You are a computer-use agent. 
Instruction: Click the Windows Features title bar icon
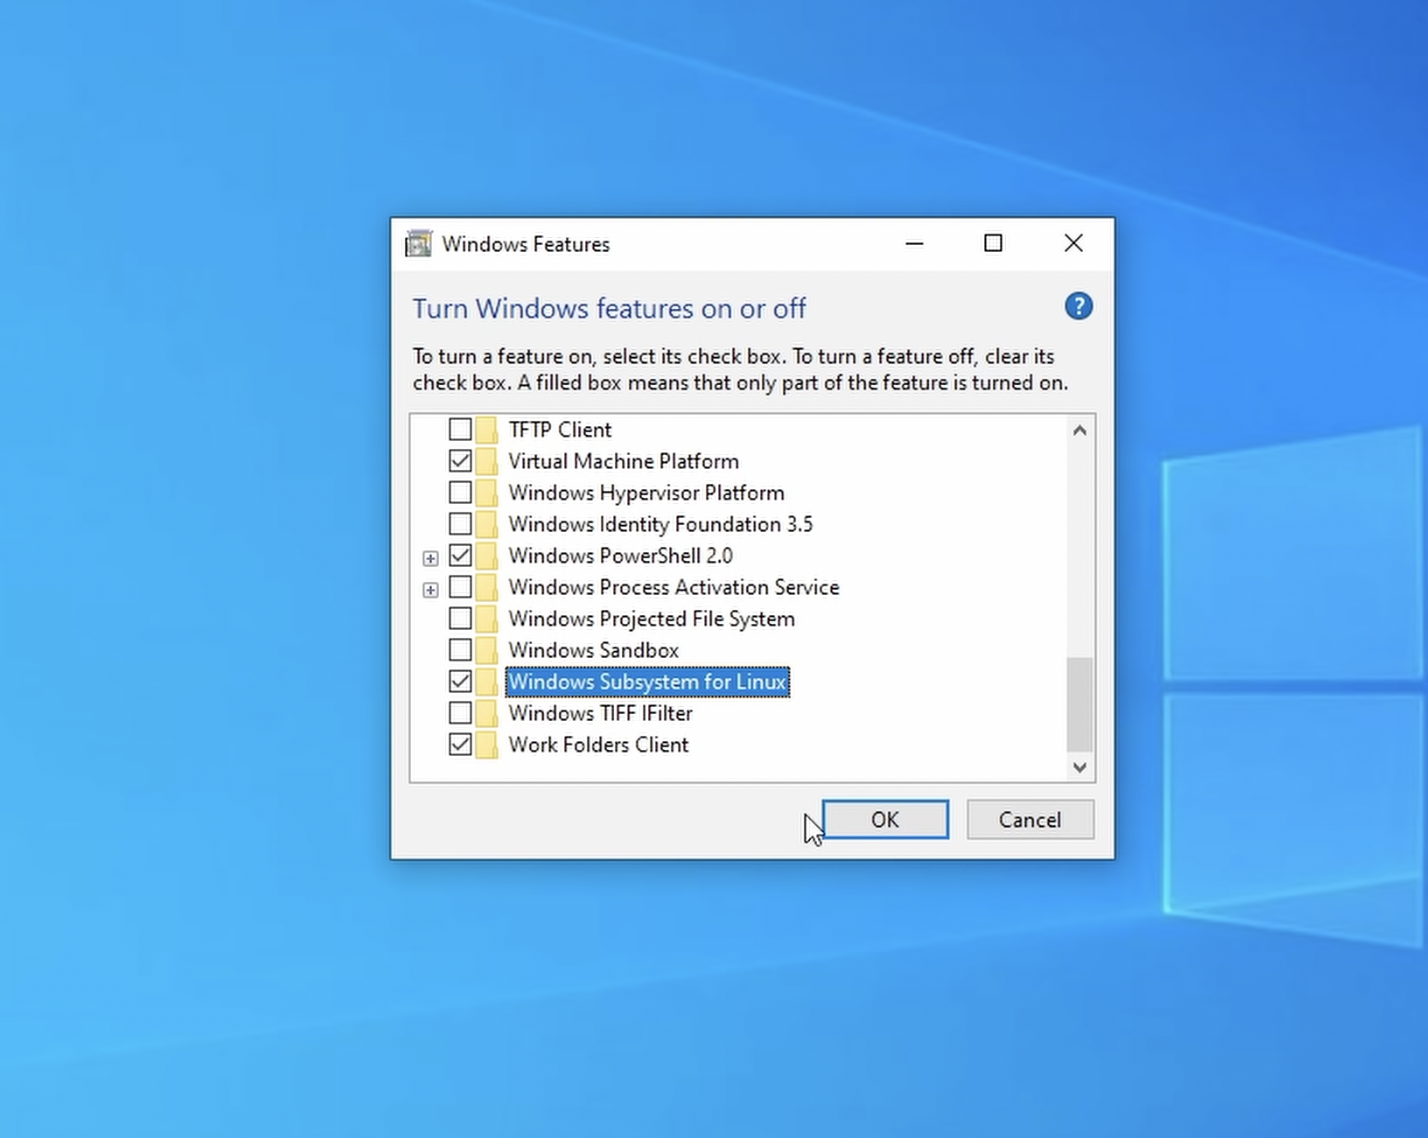tap(418, 244)
